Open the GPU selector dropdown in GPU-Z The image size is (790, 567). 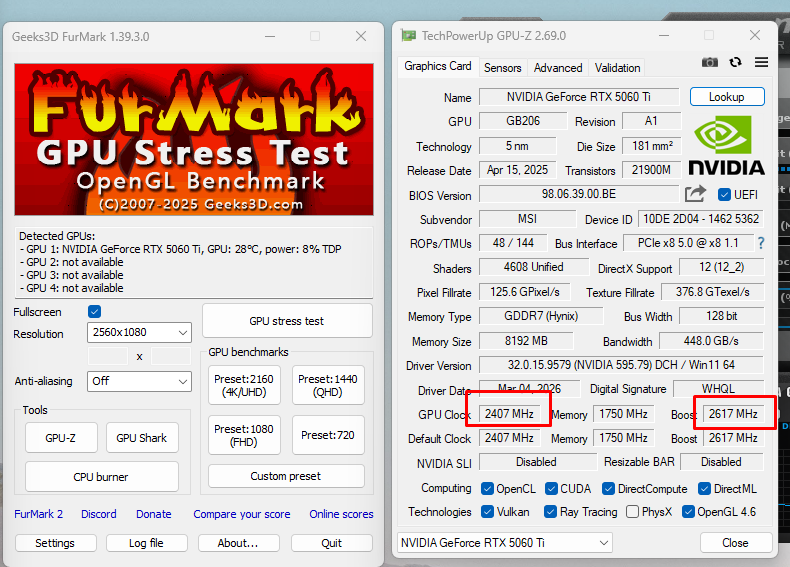point(505,543)
